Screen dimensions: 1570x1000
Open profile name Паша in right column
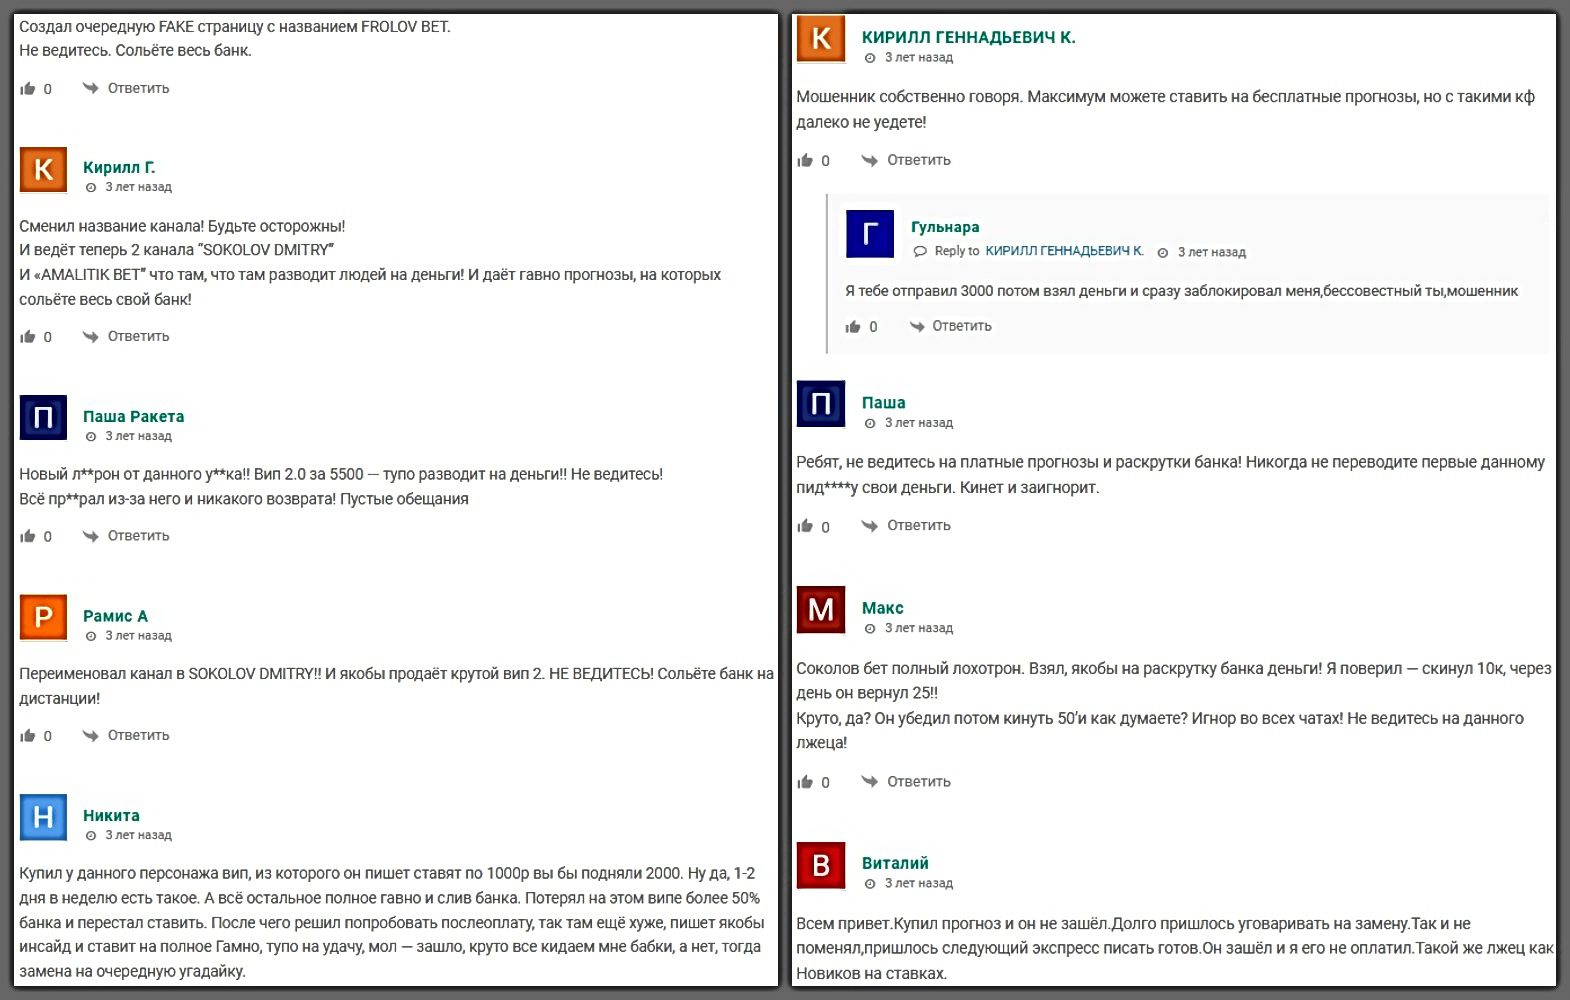883,402
